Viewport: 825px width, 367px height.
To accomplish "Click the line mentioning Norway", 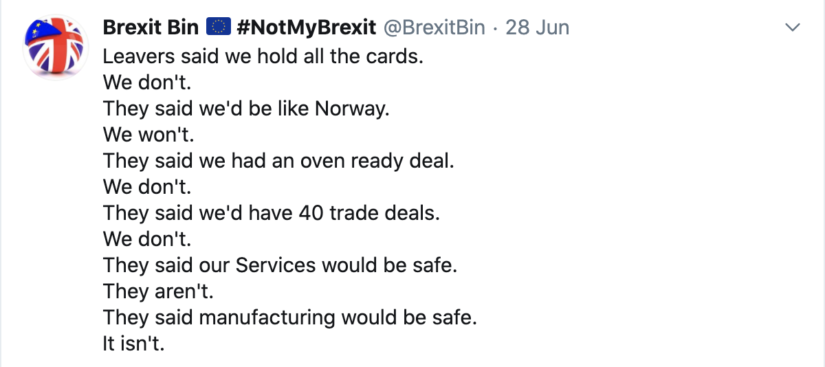I will (x=246, y=109).
